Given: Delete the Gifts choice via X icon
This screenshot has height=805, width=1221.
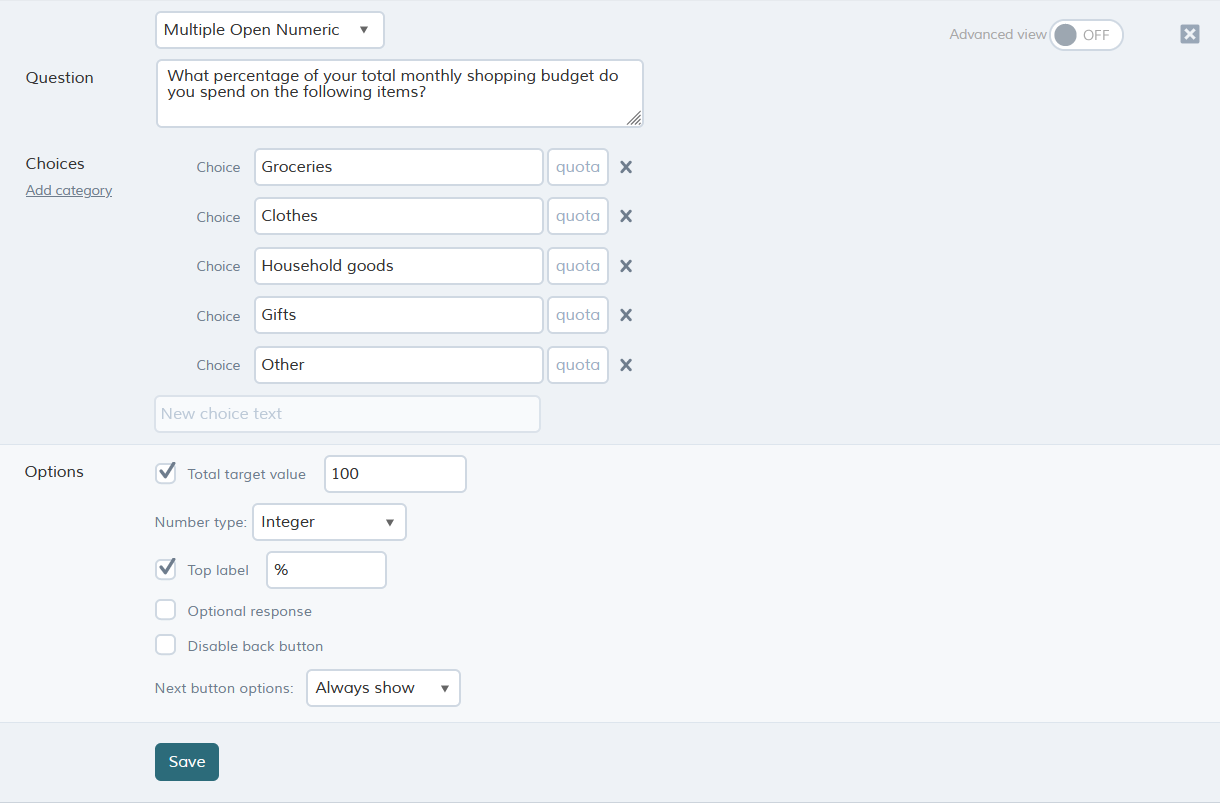Looking at the screenshot, I should tap(626, 315).
